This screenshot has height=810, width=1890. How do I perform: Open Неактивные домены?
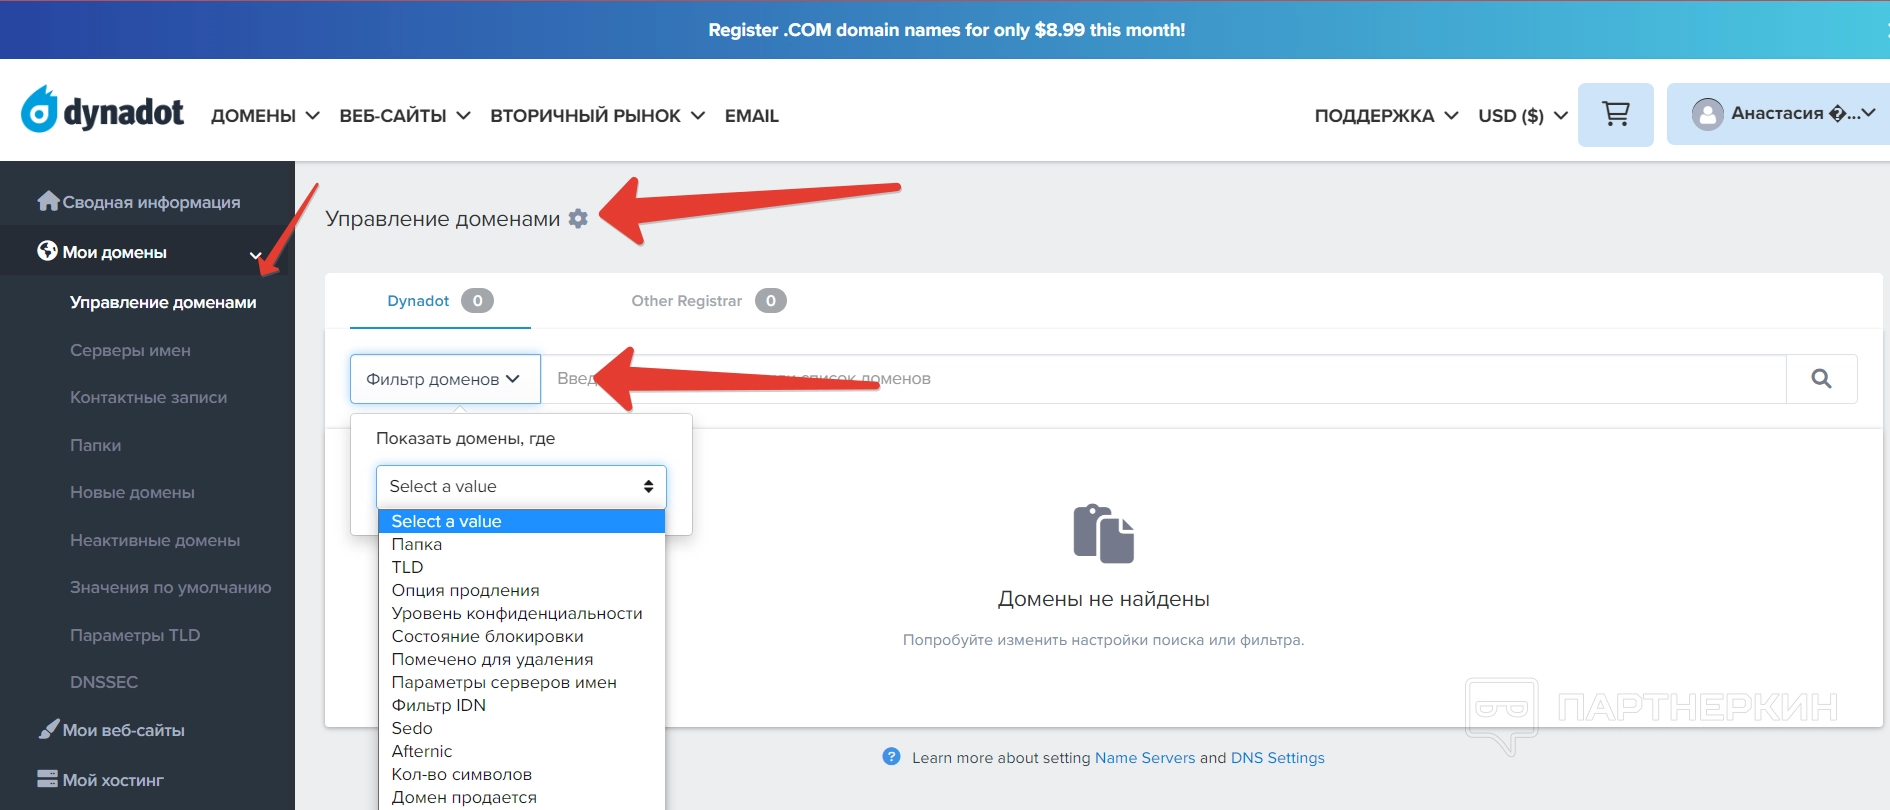(155, 540)
